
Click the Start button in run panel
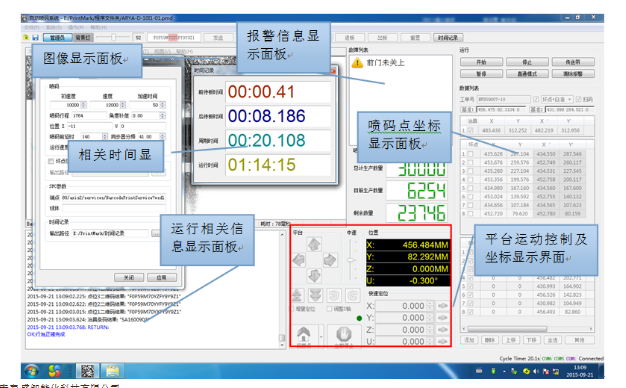[x=481, y=62]
